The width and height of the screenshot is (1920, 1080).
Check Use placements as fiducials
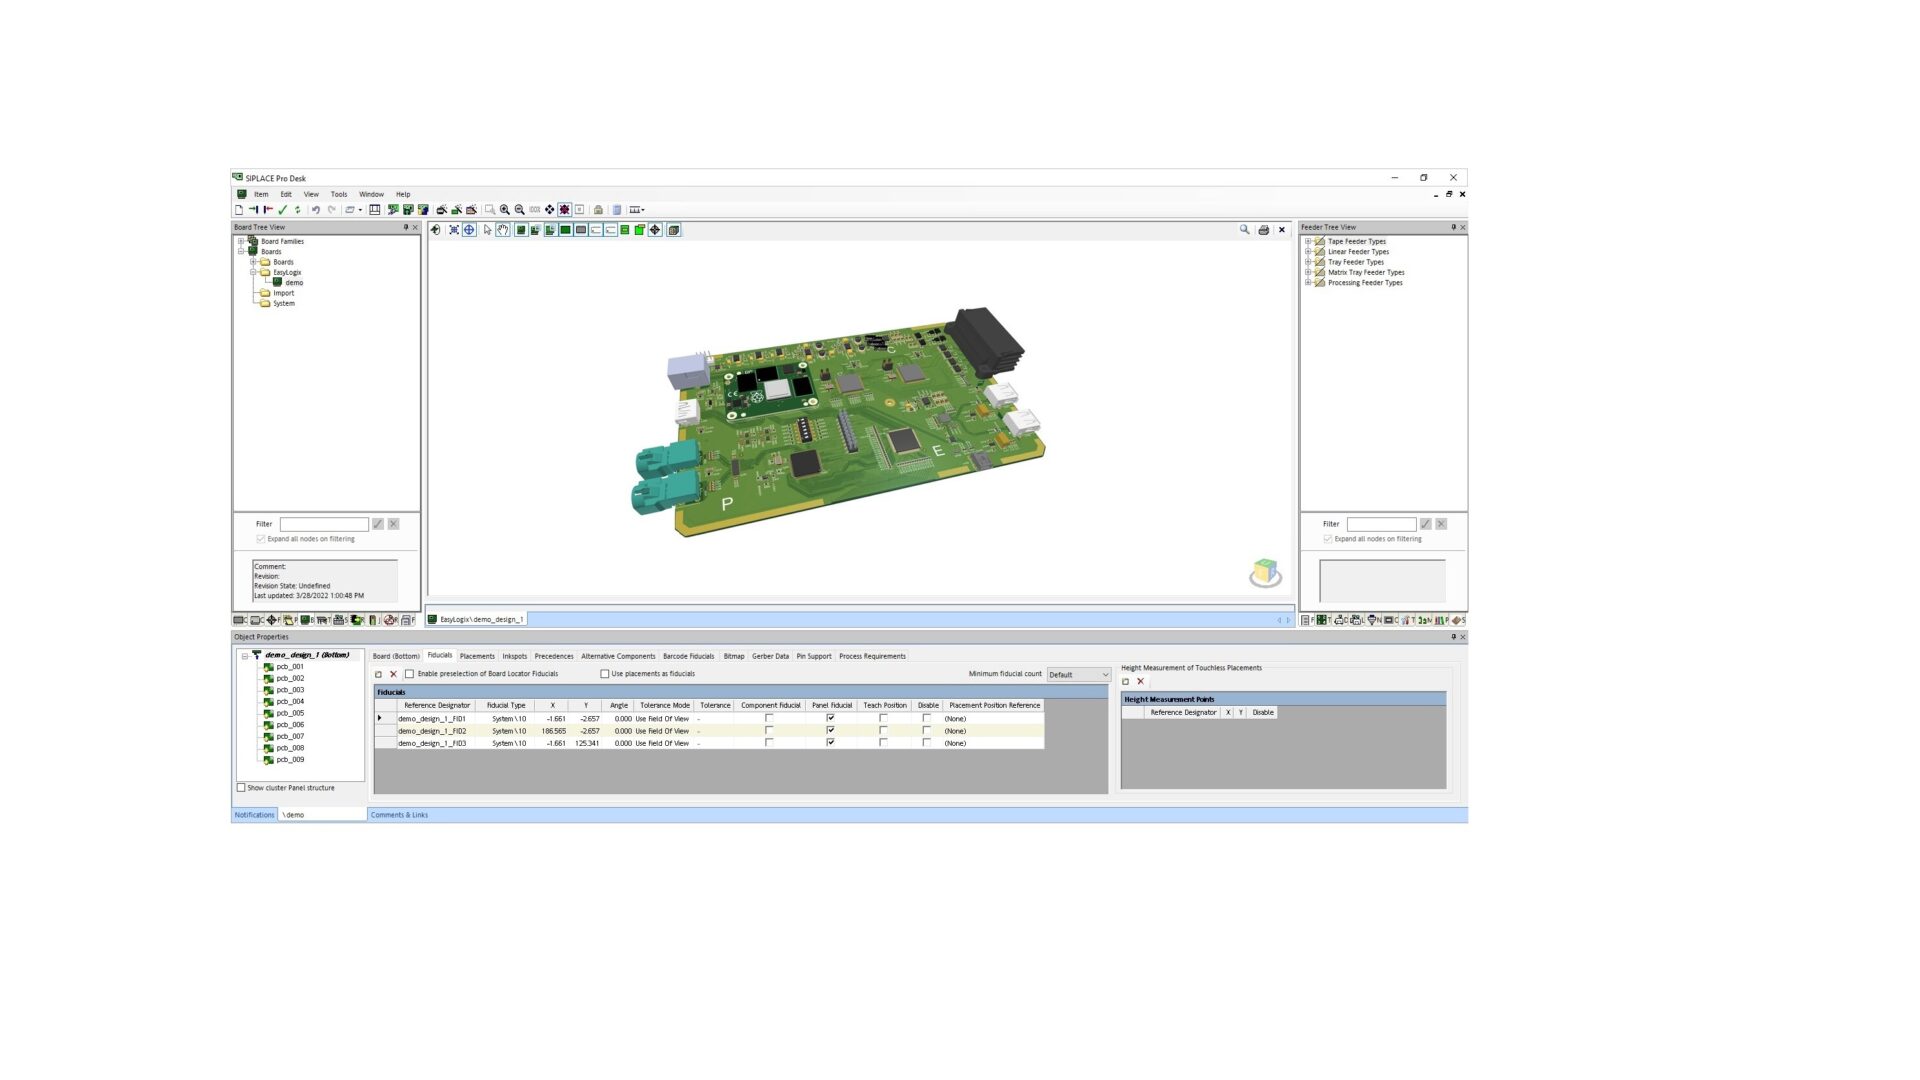pyautogui.click(x=604, y=674)
